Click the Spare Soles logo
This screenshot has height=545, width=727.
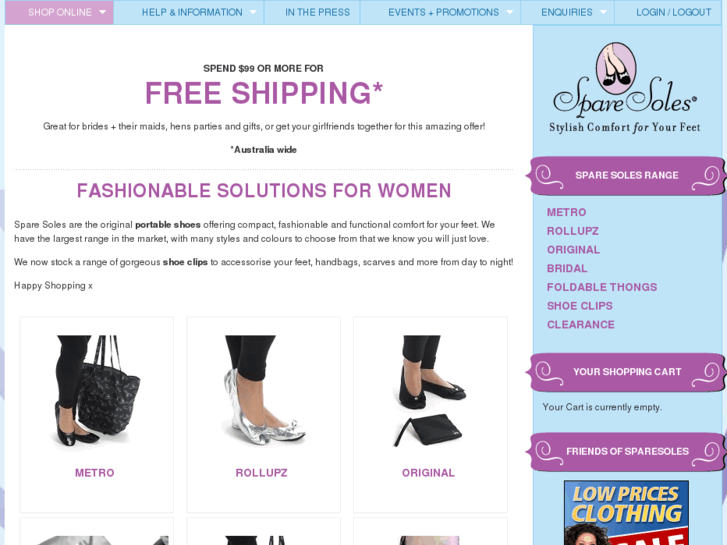coord(625,88)
